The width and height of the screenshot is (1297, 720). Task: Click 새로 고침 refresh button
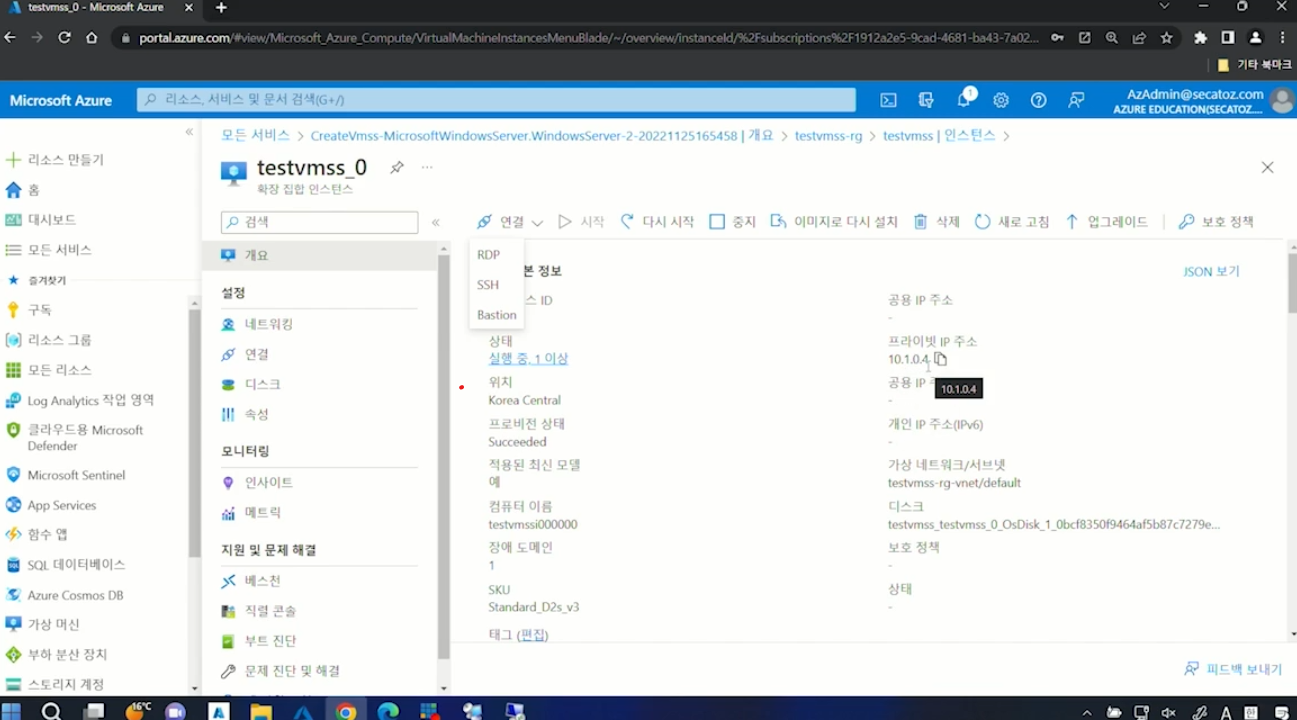[x=1012, y=222]
